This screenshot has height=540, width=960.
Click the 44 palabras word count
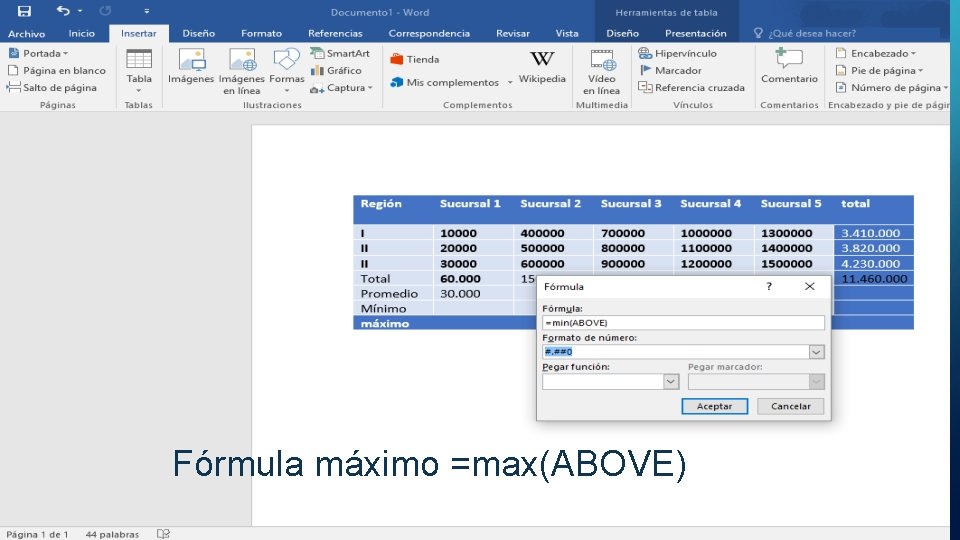point(112,534)
